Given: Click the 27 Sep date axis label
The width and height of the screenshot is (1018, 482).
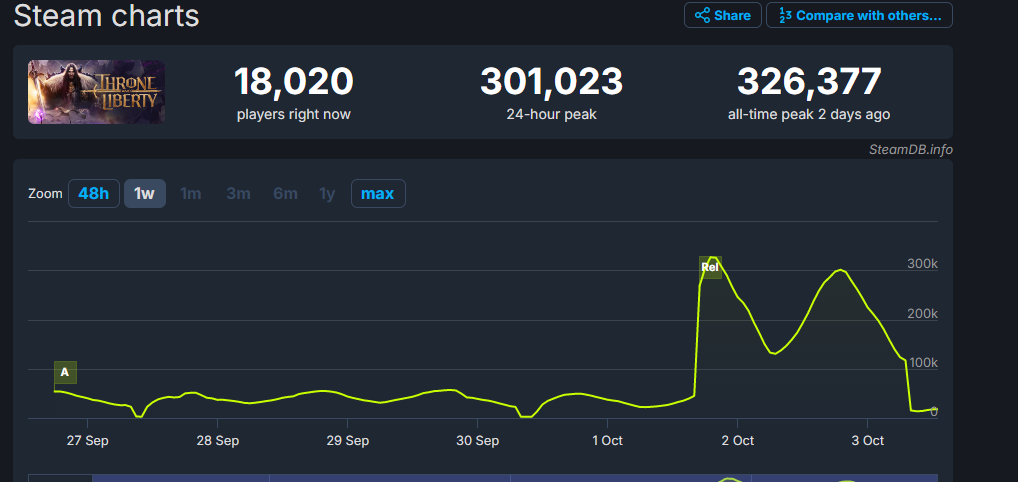Looking at the screenshot, I should [x=88, y=440].
